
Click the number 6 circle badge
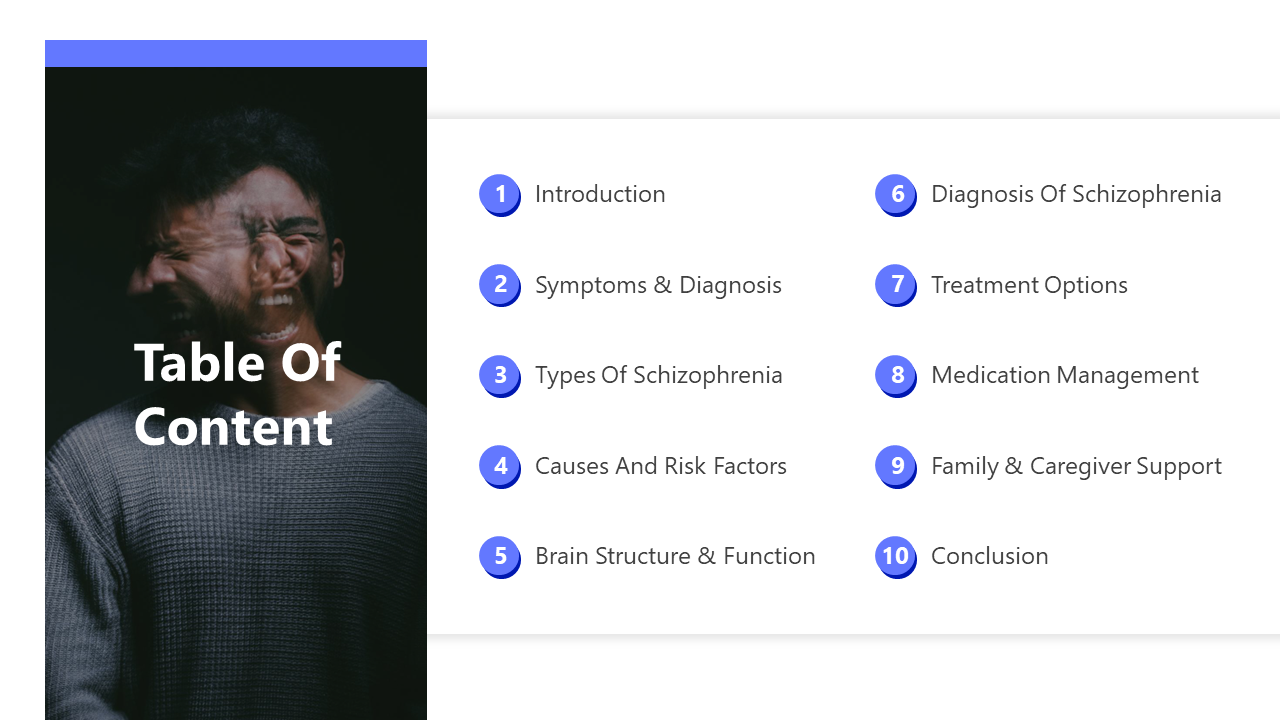[896, 195]
